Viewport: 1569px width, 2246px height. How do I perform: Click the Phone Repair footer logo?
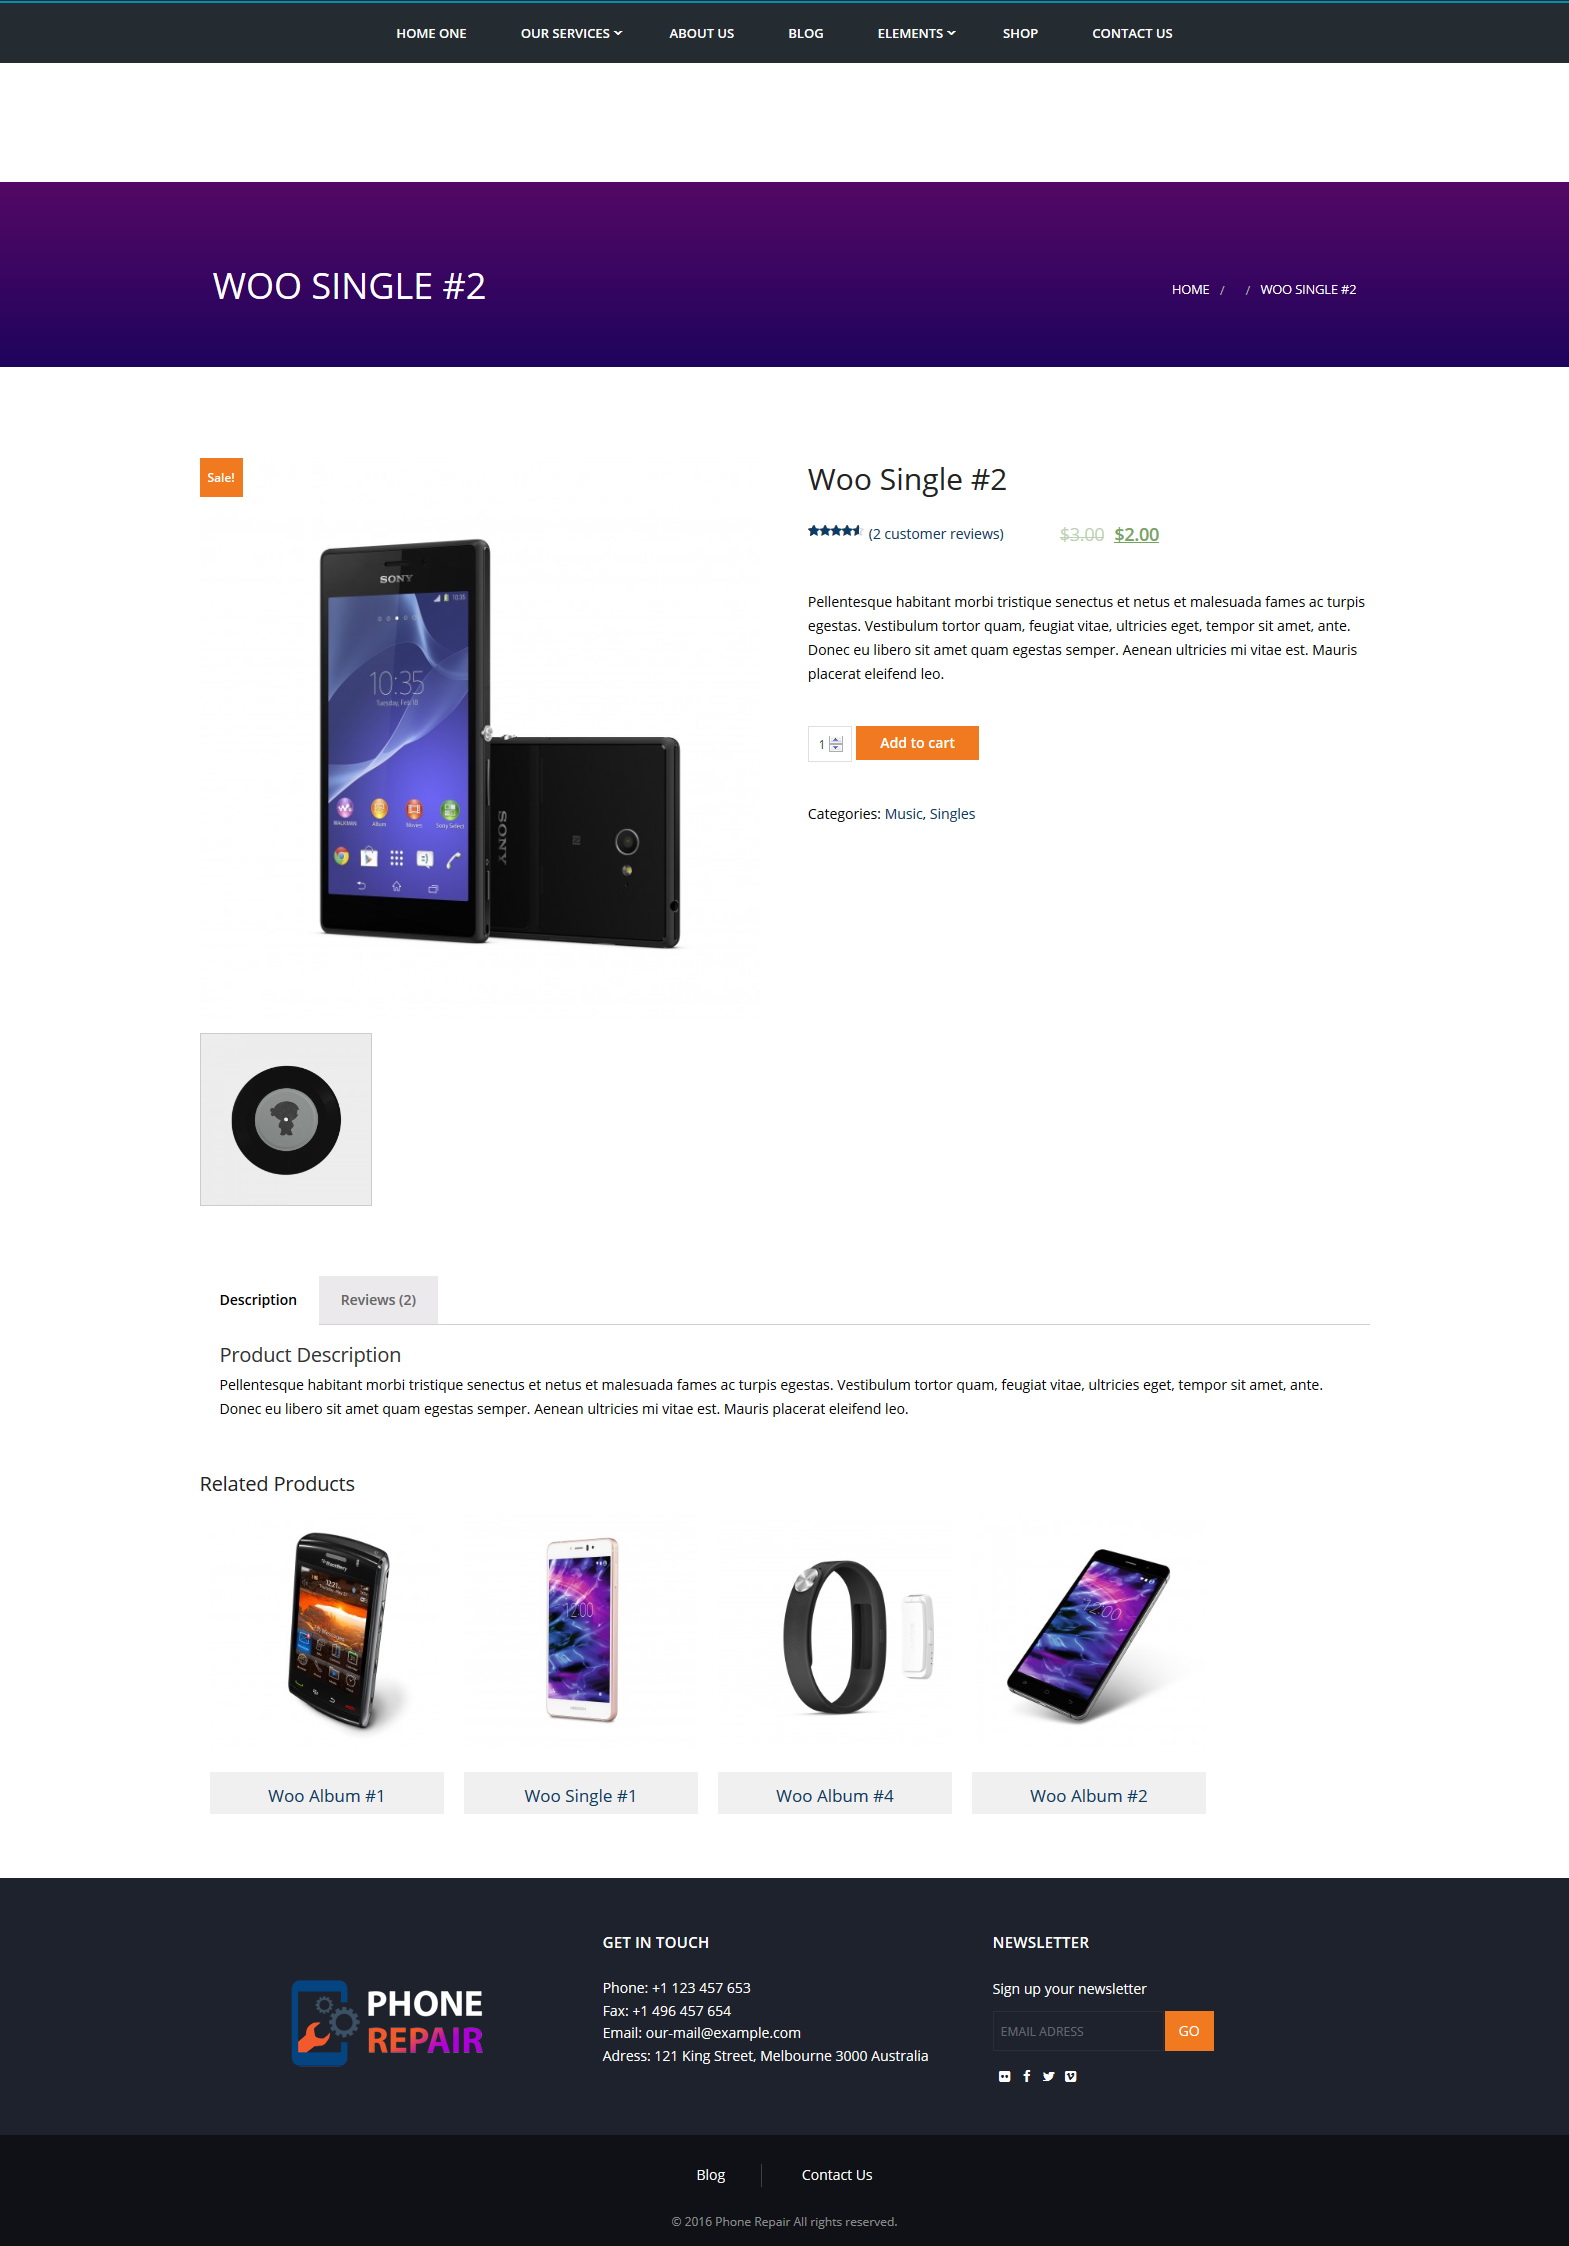point(387,2022)
